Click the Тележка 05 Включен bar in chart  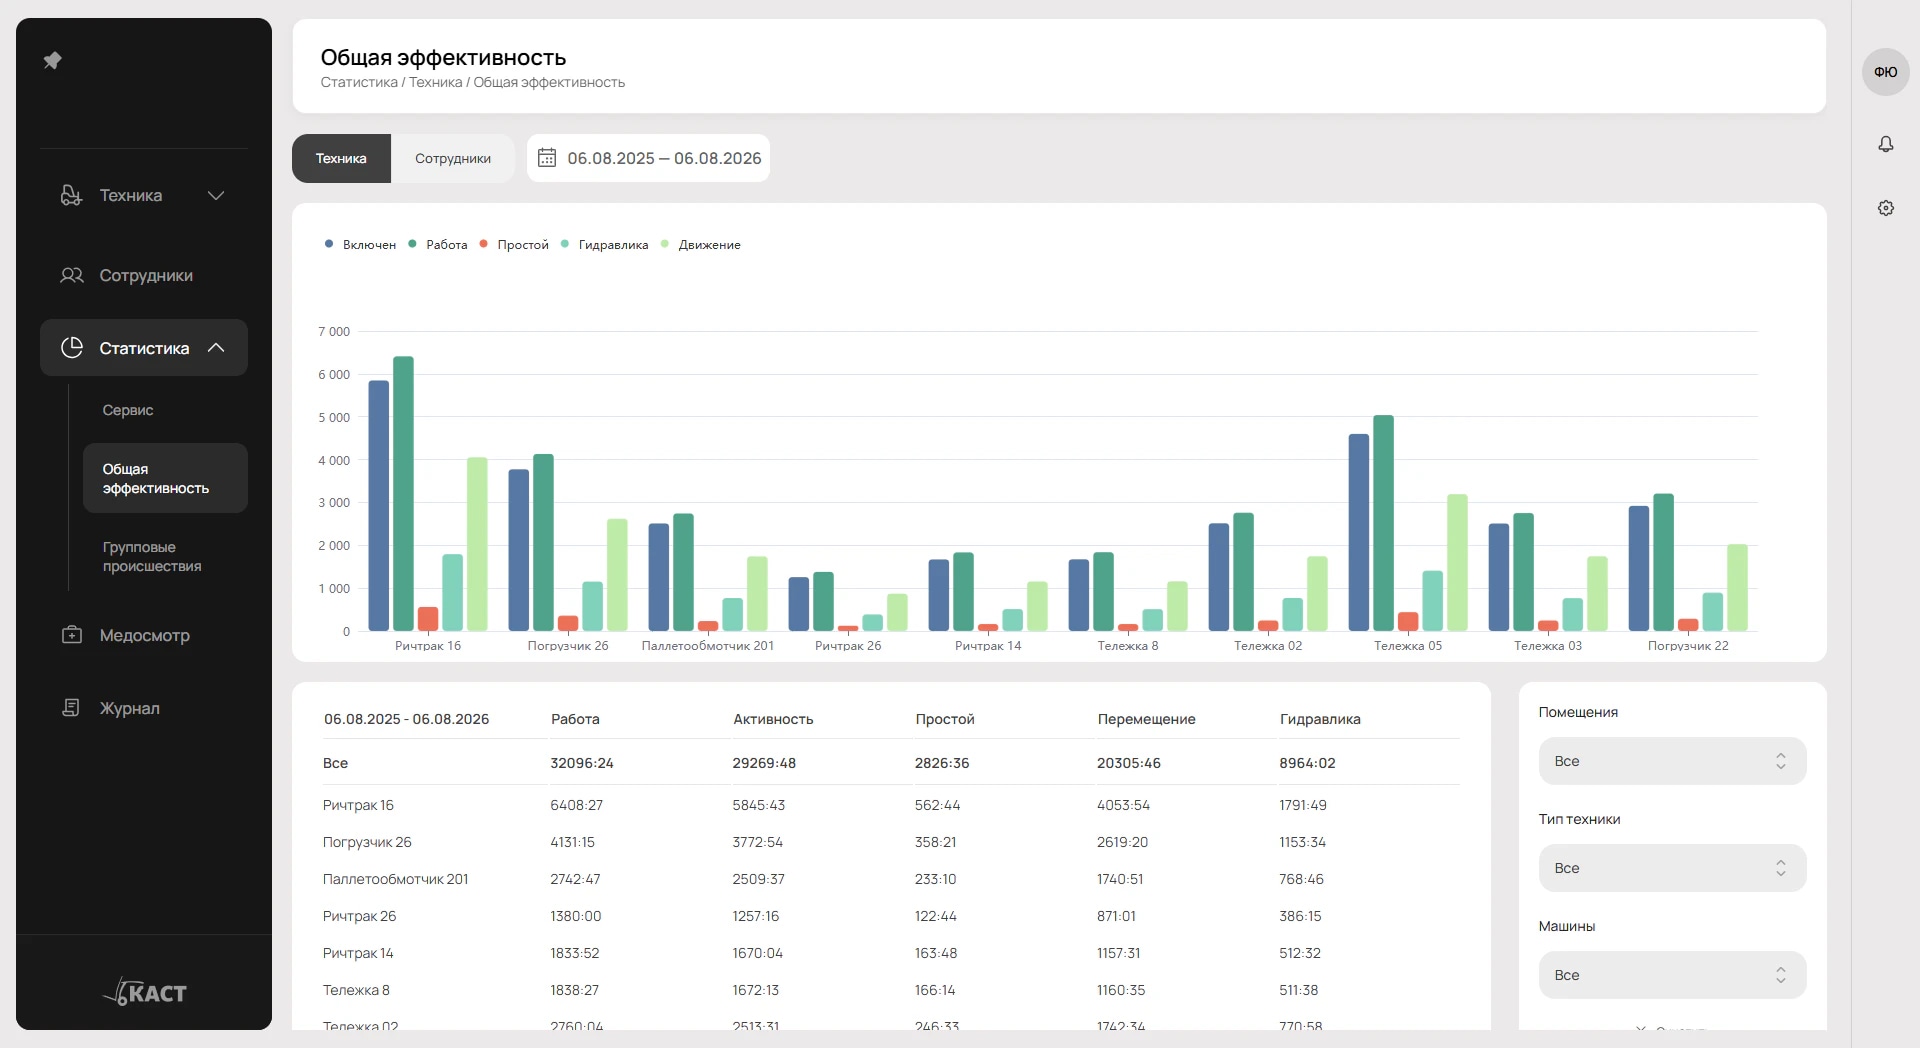(x=1359, y=532)
